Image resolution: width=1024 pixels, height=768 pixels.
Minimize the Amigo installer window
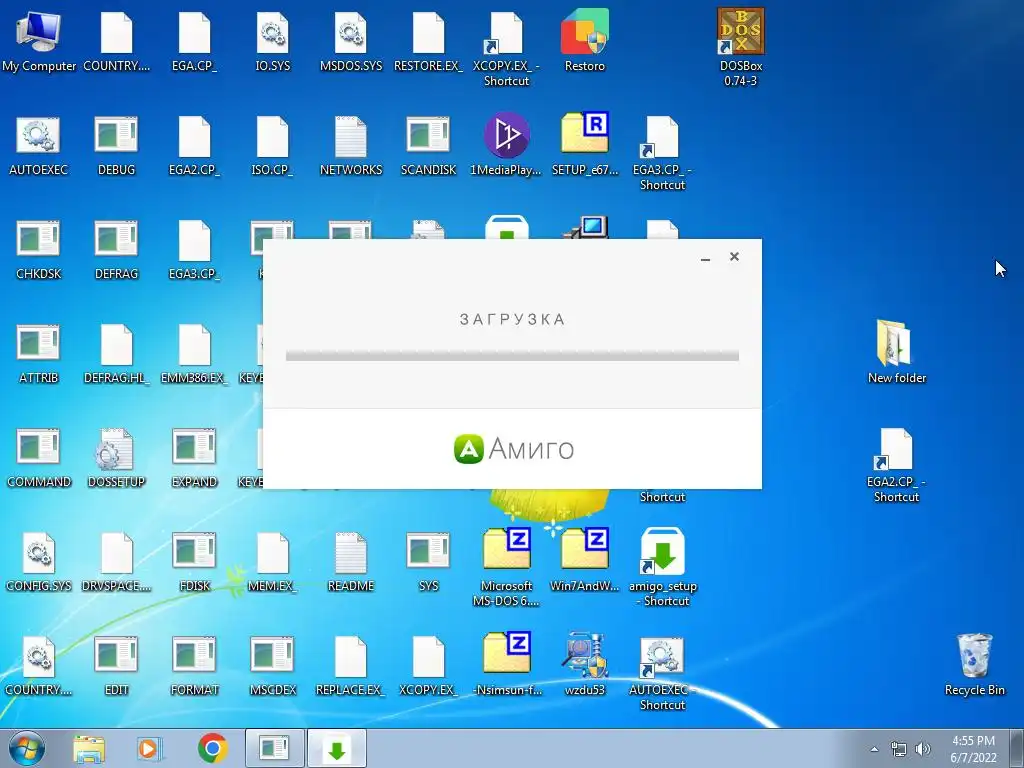[705, 257]
